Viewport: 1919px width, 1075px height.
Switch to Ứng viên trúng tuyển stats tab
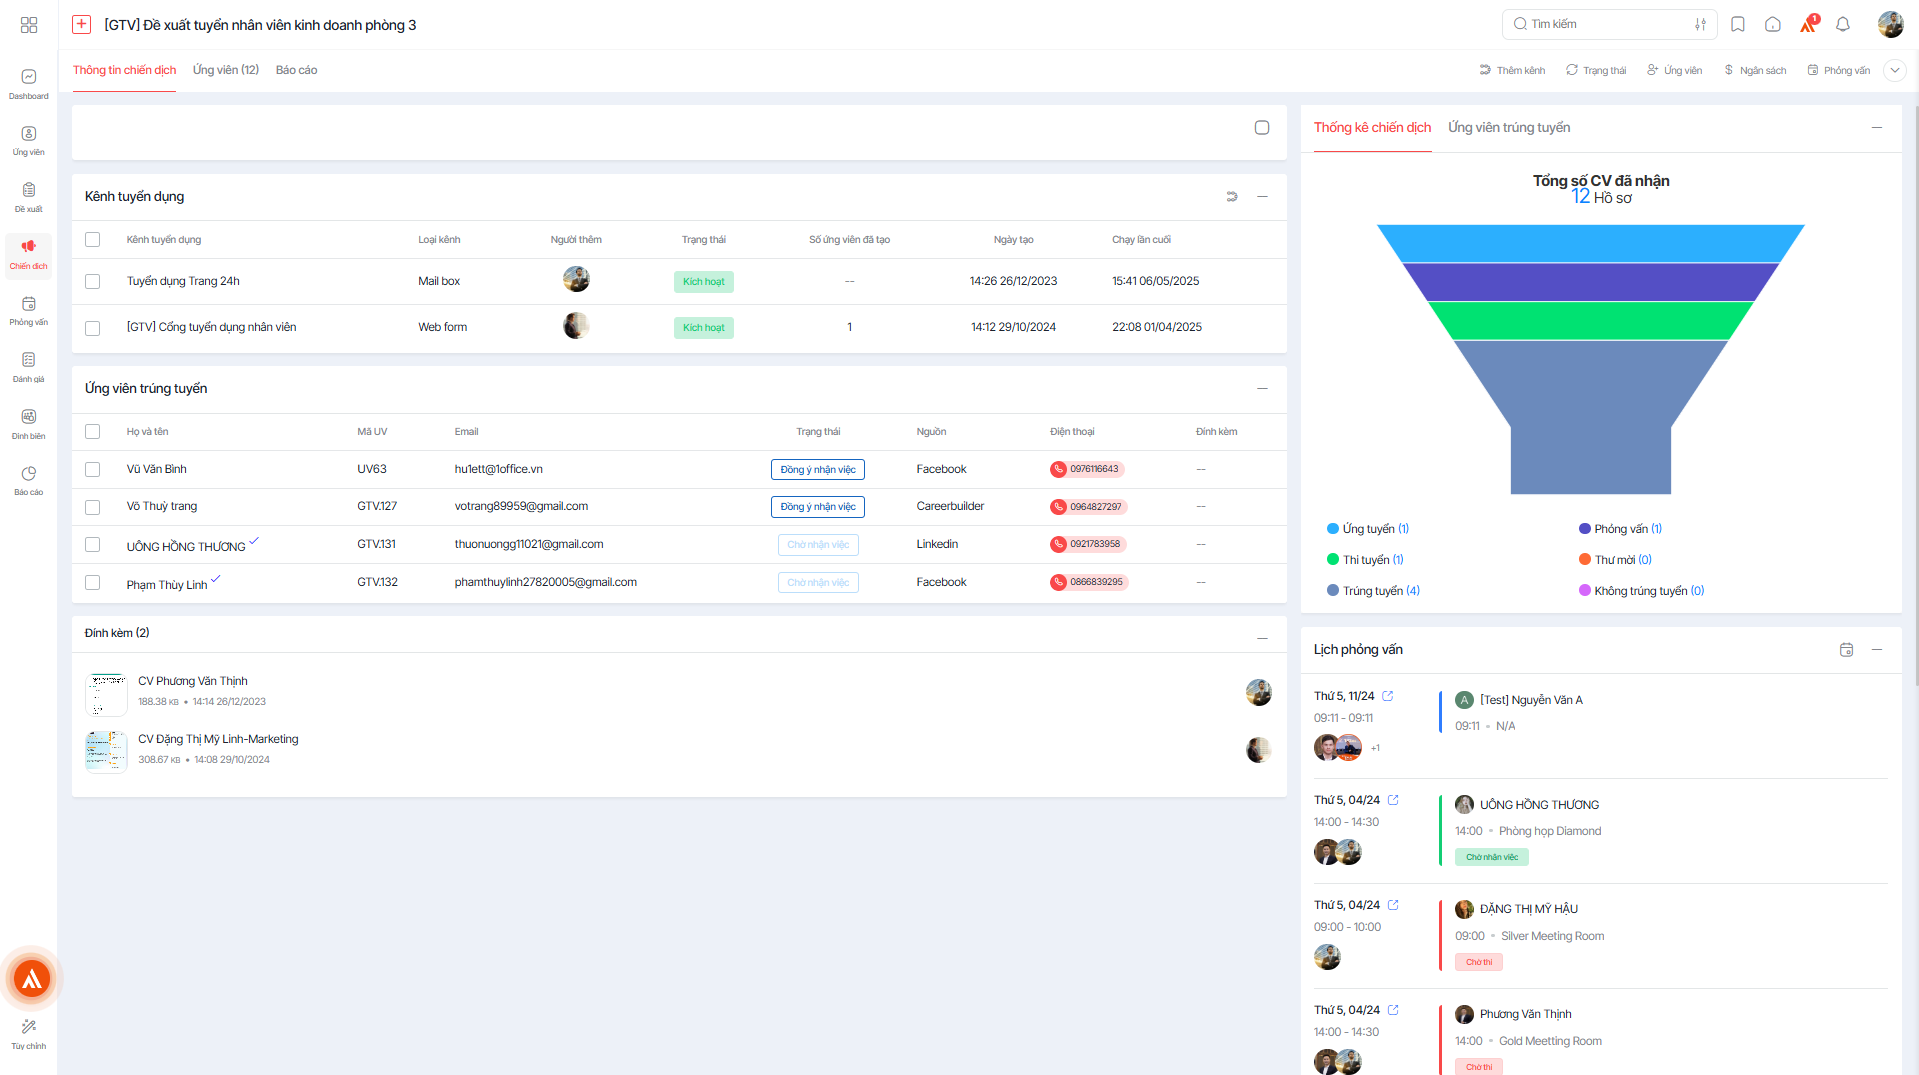[x=1509, y=128]
